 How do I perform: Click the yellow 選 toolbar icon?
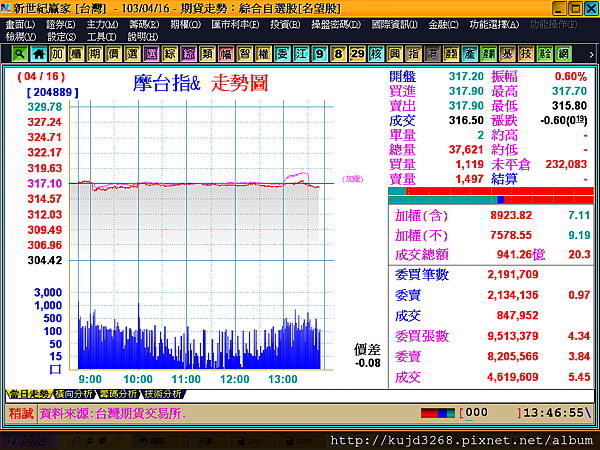point(132,54)
